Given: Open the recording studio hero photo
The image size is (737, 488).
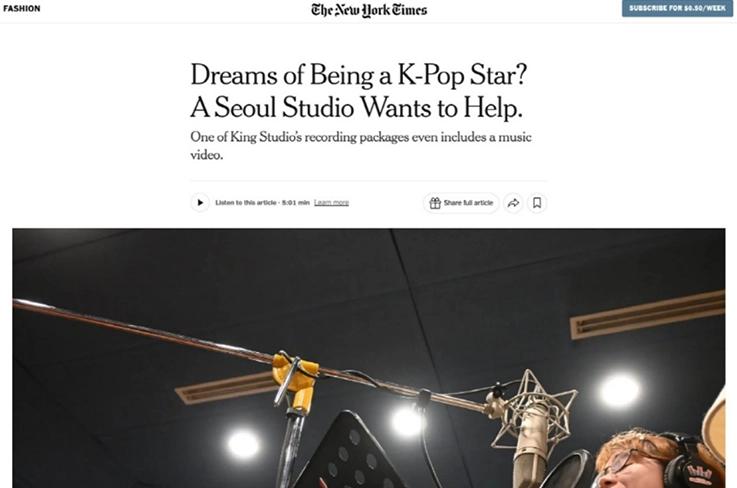Looking at the screenshot, I should (369, 358).
